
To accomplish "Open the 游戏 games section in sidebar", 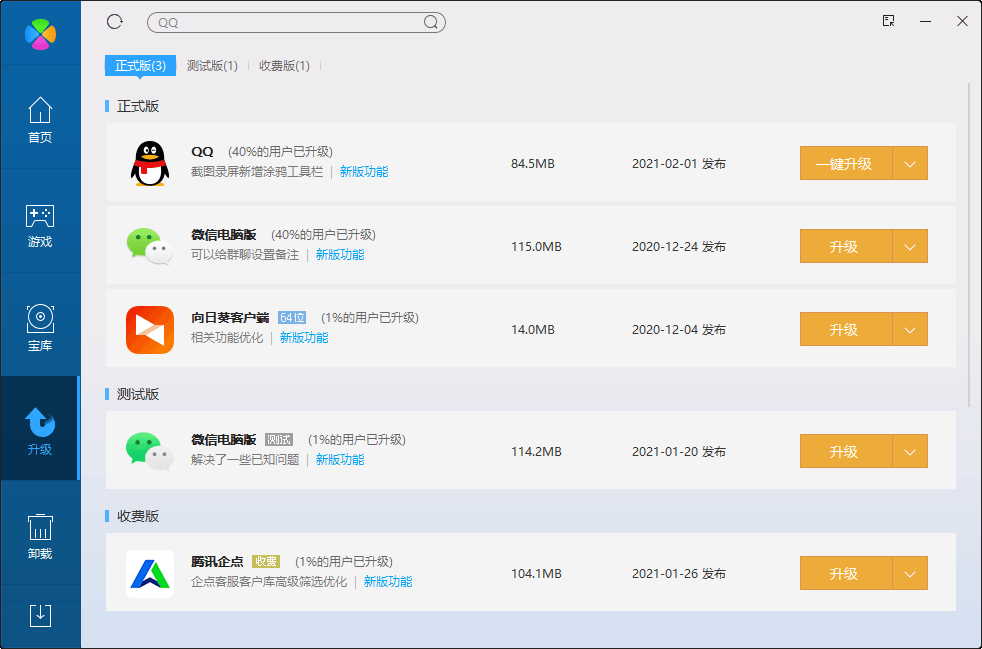I will [40, 225].
